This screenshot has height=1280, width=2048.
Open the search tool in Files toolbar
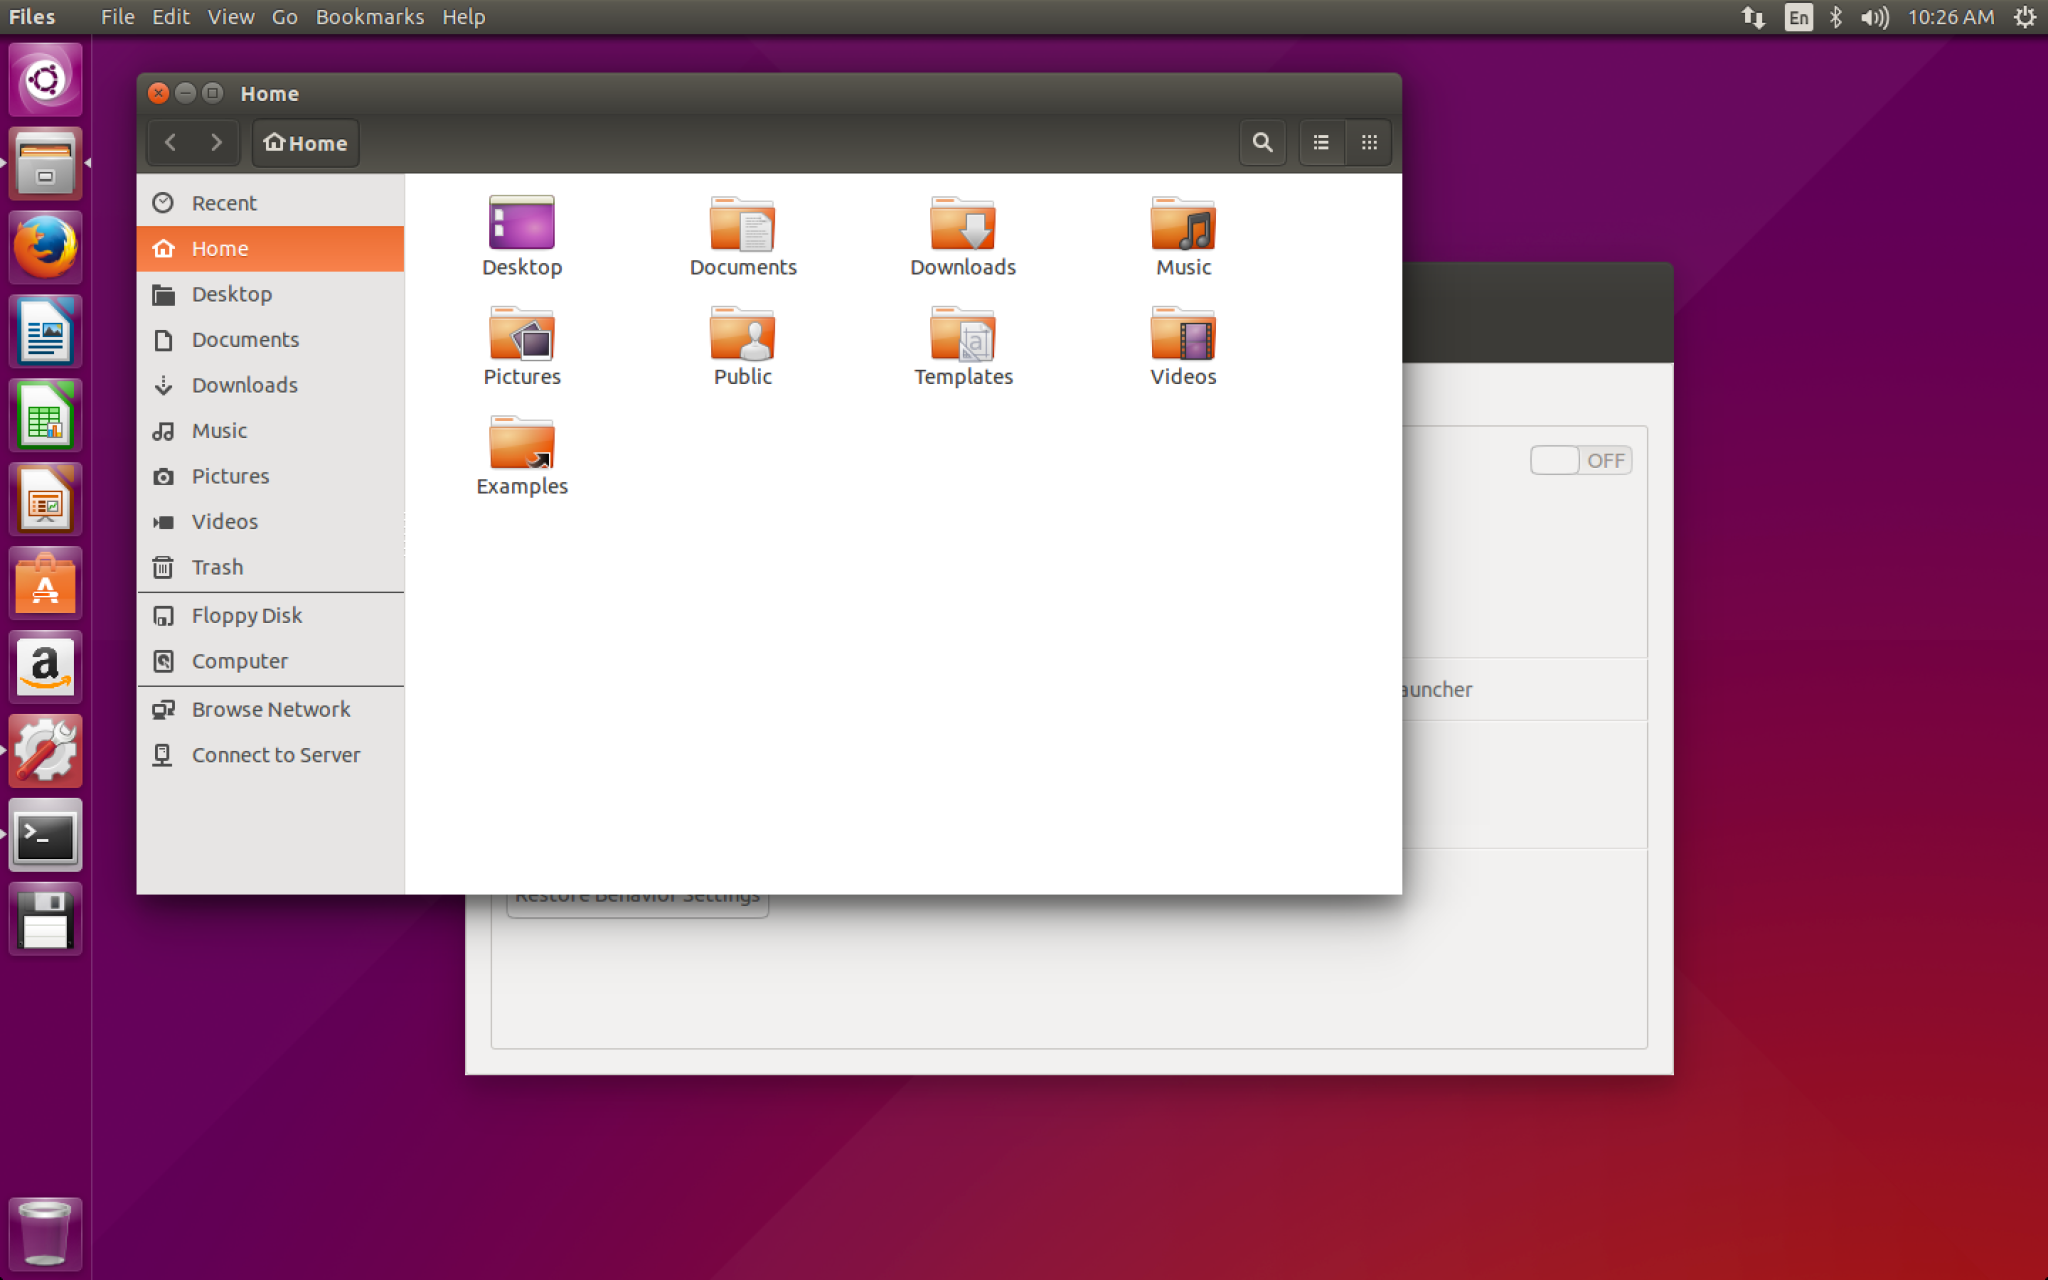pos(1262,142)
